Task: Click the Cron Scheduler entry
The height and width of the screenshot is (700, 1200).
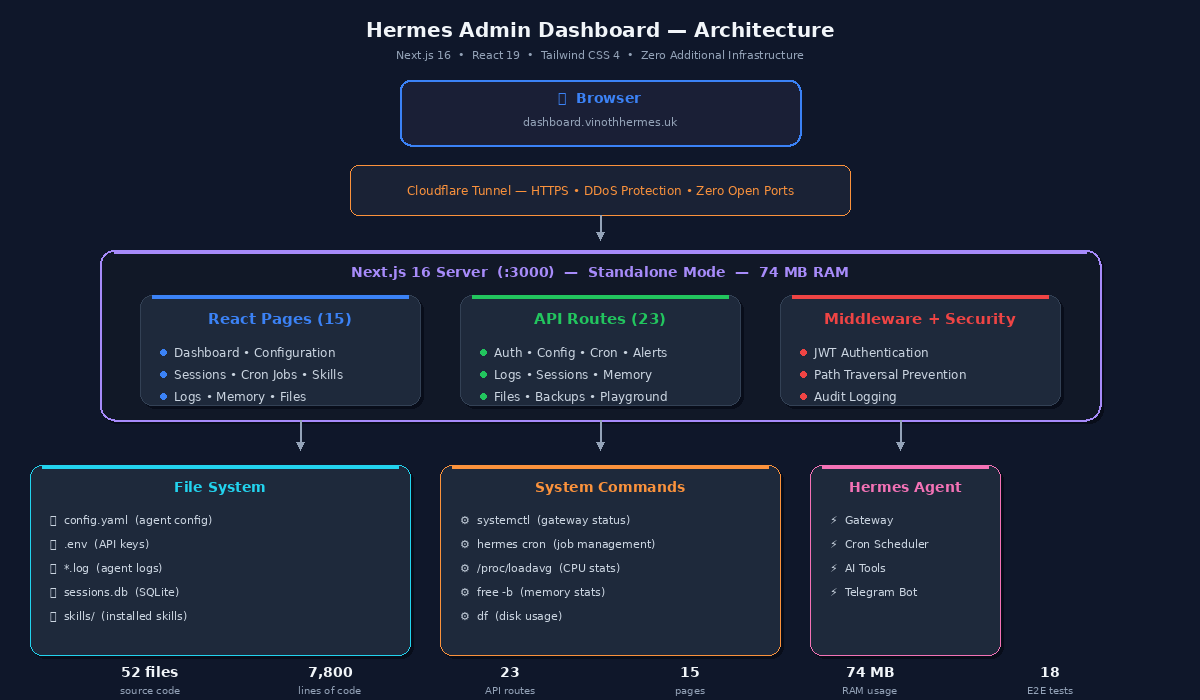Action: tap(887, 544)
